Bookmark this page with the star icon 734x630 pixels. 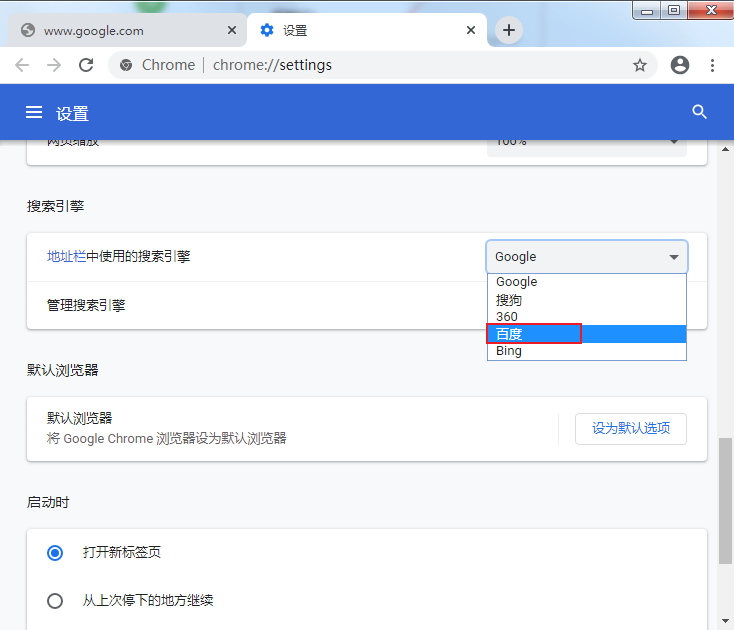[639, 65]
